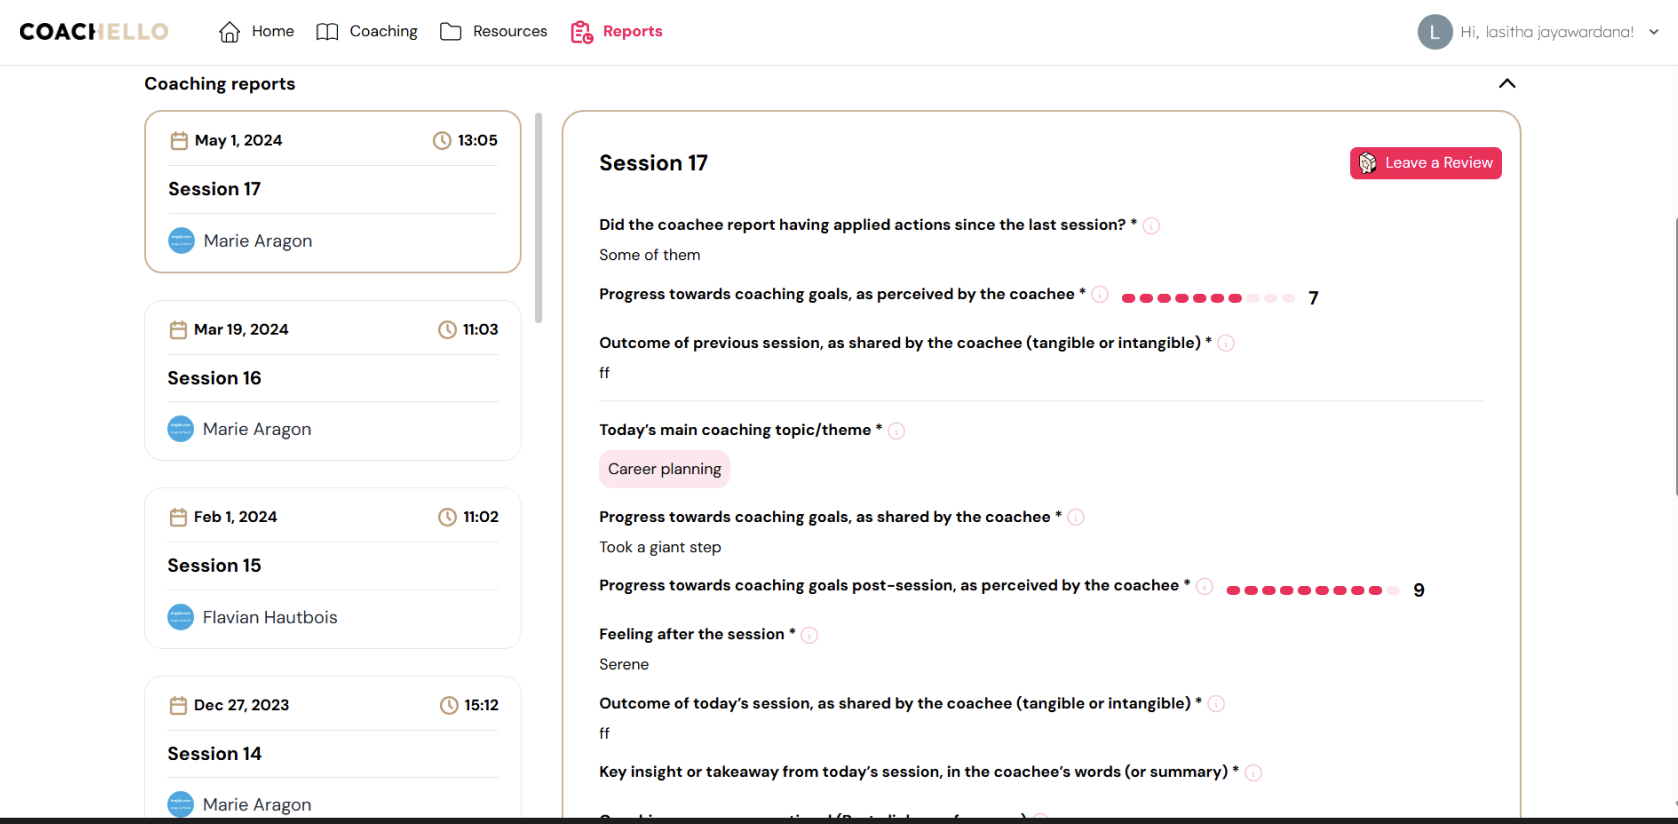
Task: Open the Home page
Action: [x=256, y=32]
